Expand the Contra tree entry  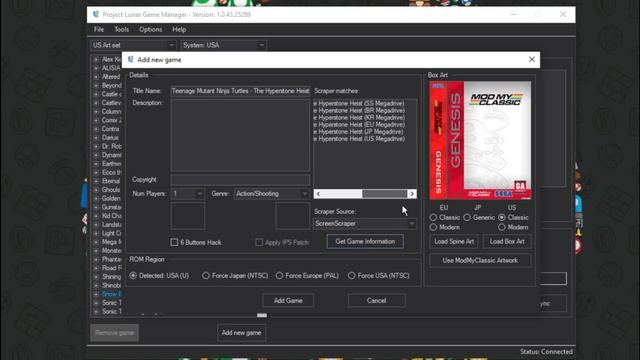(96, 129)
